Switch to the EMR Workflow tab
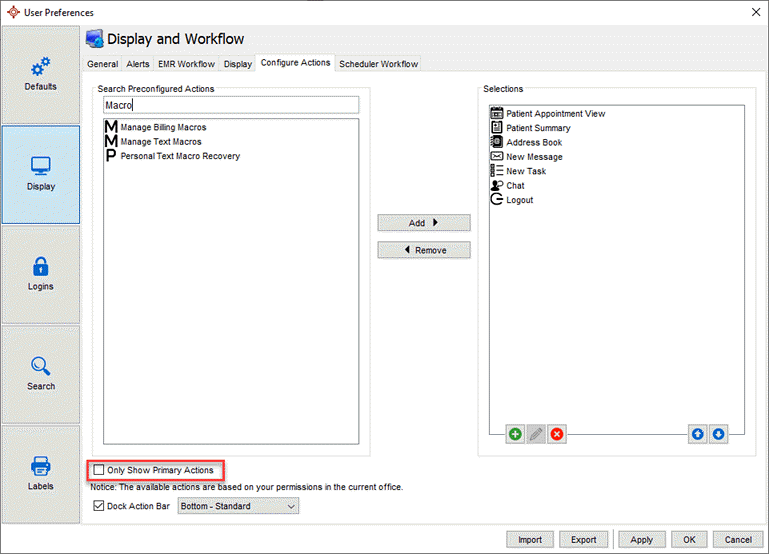The image size is (769, 554). point(186,64)
